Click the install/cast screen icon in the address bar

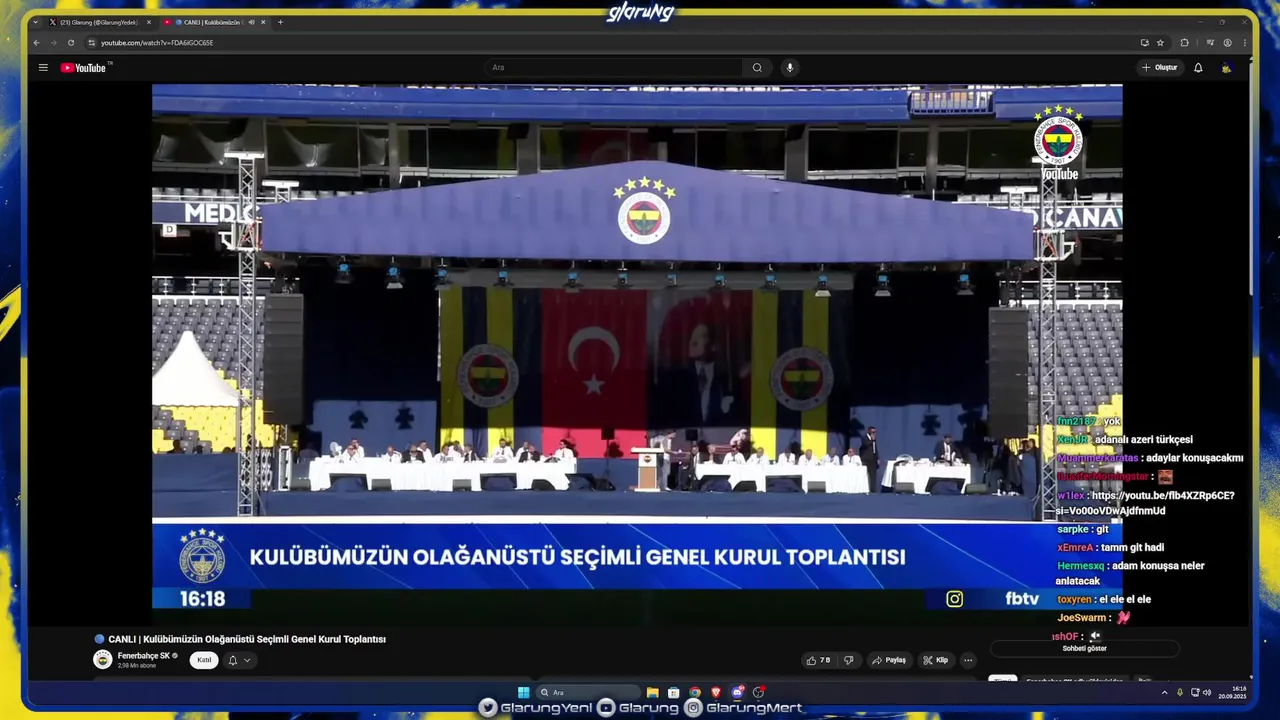(x=1144, y=43)
